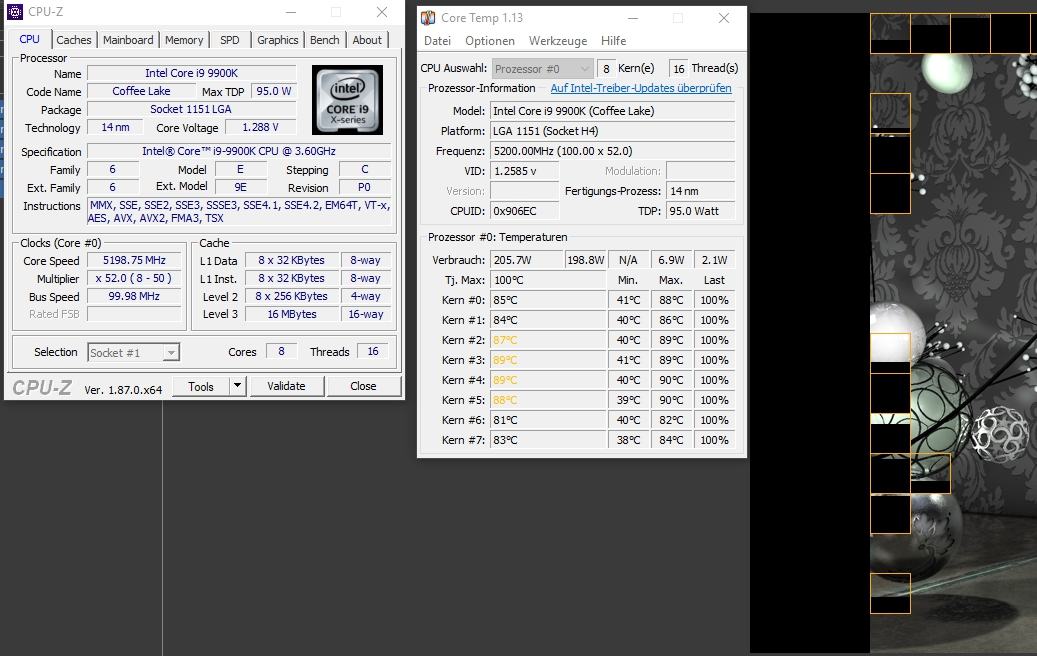Select the SPD tab in CPU-Z

pos(229,40)
